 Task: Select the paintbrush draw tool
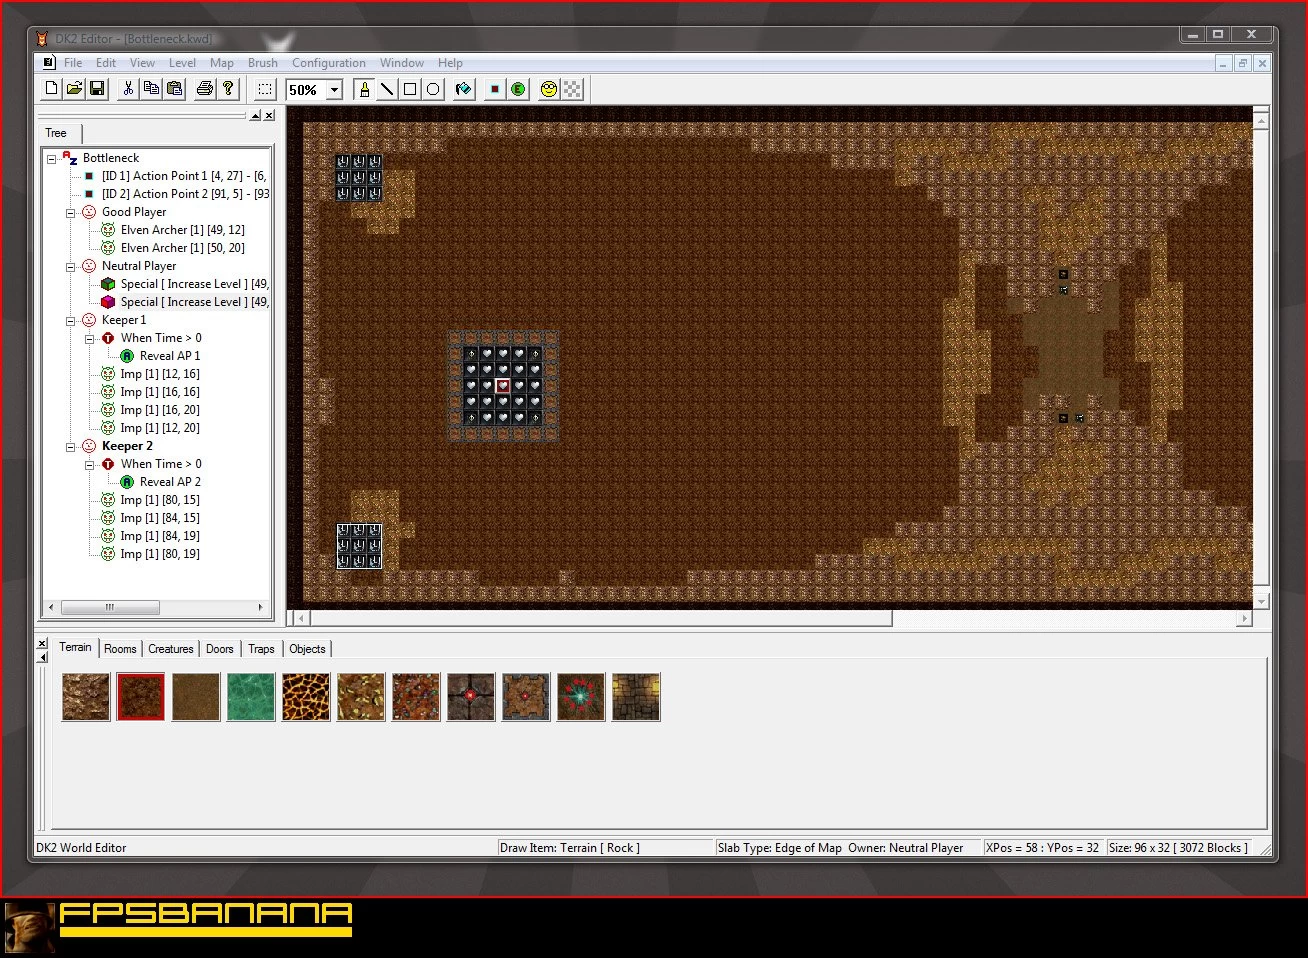364,89
